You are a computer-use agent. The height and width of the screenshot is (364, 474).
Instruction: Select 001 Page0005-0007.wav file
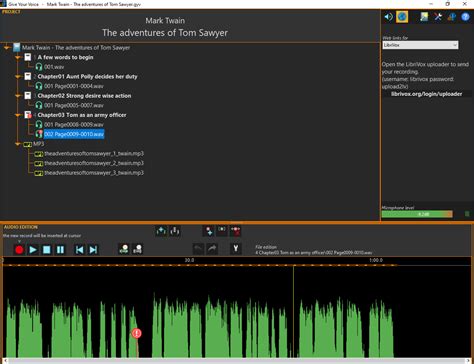[x=74, y=106]
